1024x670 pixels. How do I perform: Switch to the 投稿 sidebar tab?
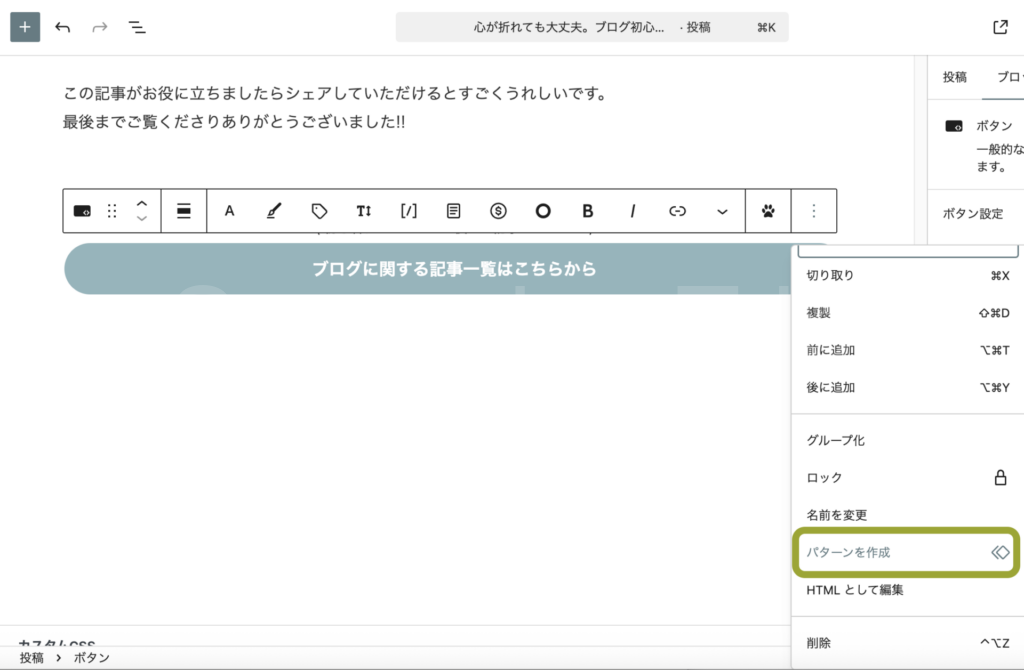point(954,77)
